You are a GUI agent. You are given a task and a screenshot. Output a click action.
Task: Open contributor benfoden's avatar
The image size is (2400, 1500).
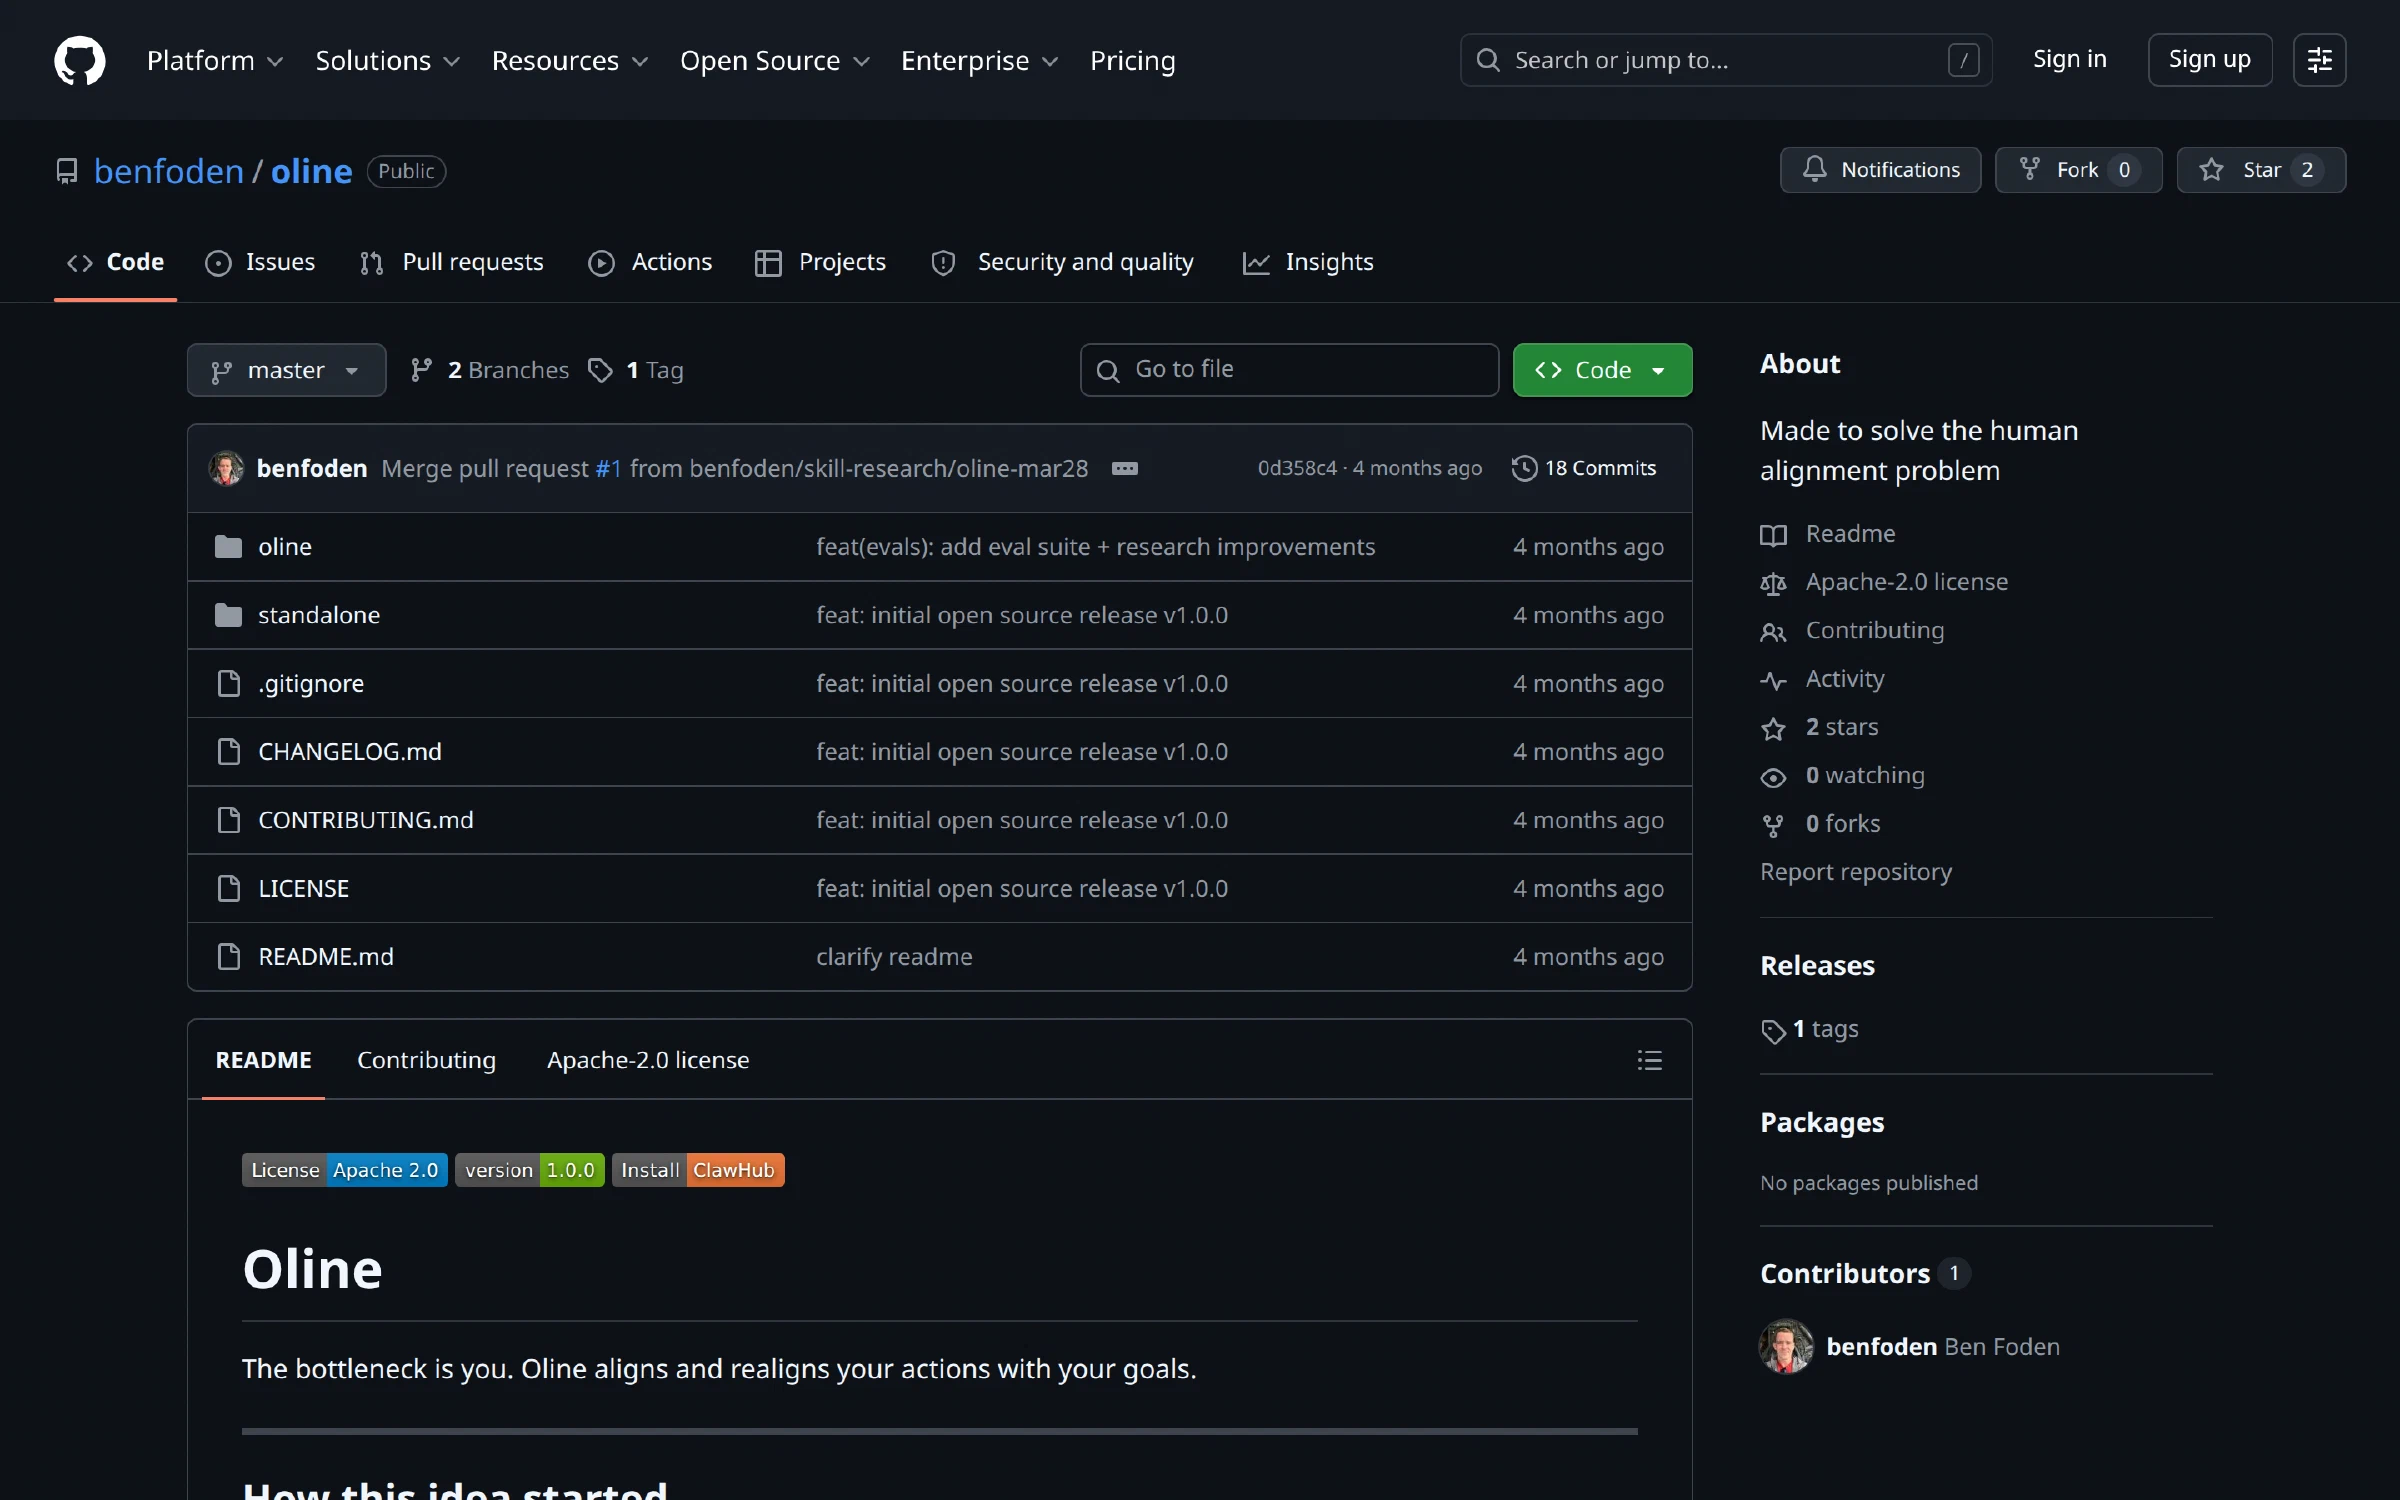tap(1786, 1346)
